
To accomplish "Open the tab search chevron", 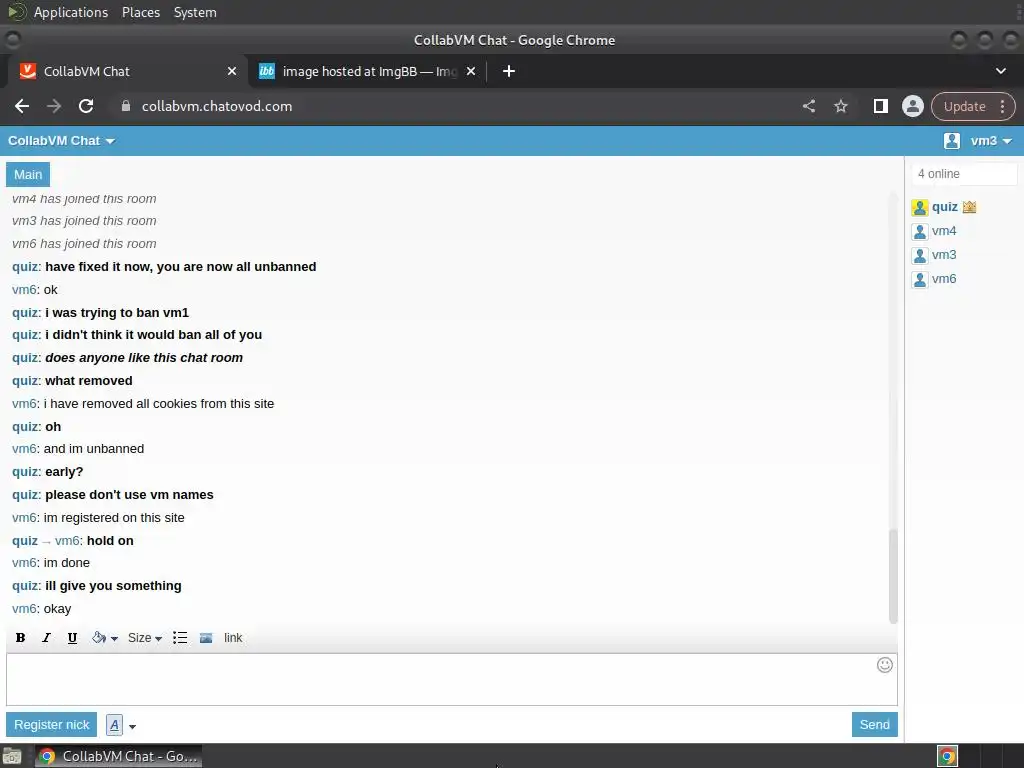I will 1000,71.
